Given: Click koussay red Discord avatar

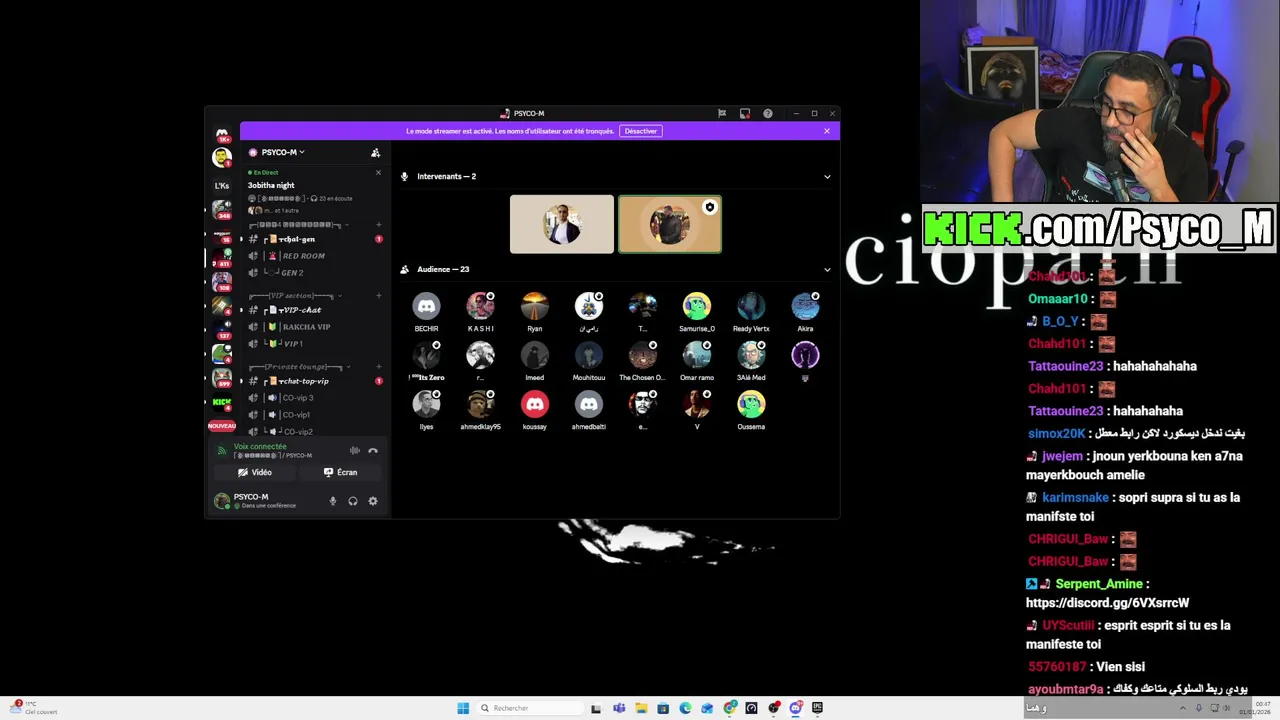Looking at the screenshot, I should (x=535, y=404).
